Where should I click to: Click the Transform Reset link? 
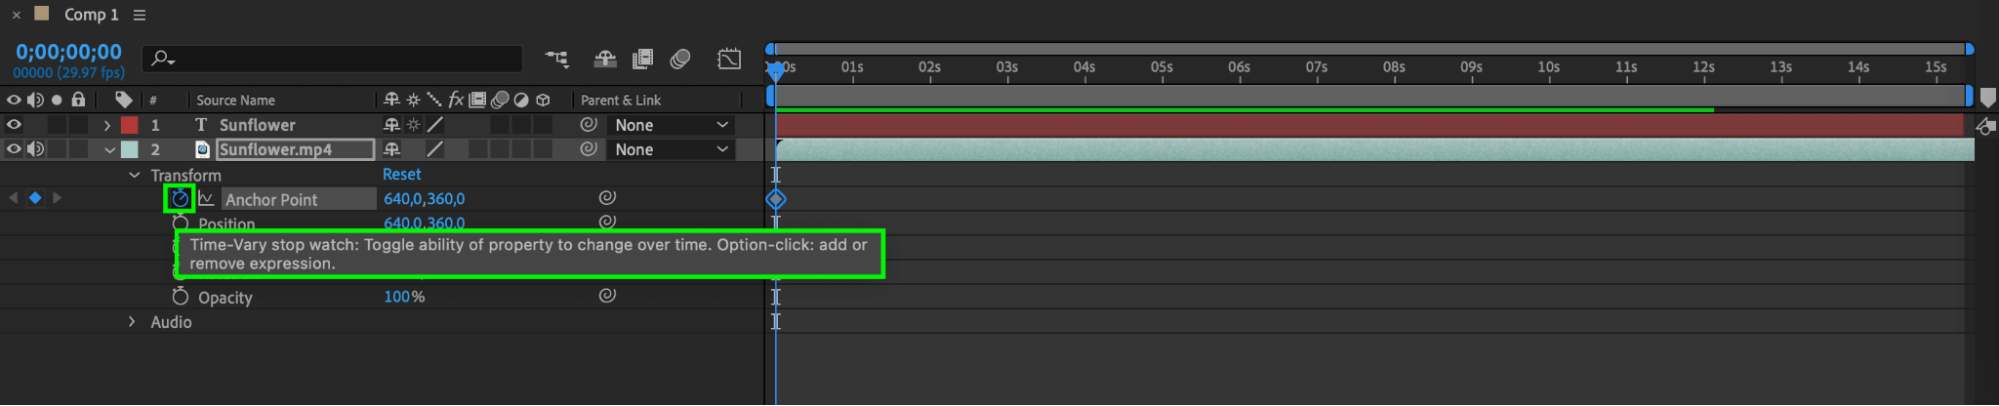click(x=402, y=174)
